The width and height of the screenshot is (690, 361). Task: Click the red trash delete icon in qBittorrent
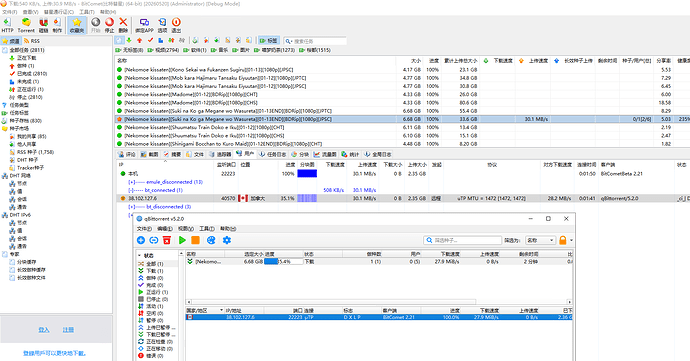pos(167,240)
